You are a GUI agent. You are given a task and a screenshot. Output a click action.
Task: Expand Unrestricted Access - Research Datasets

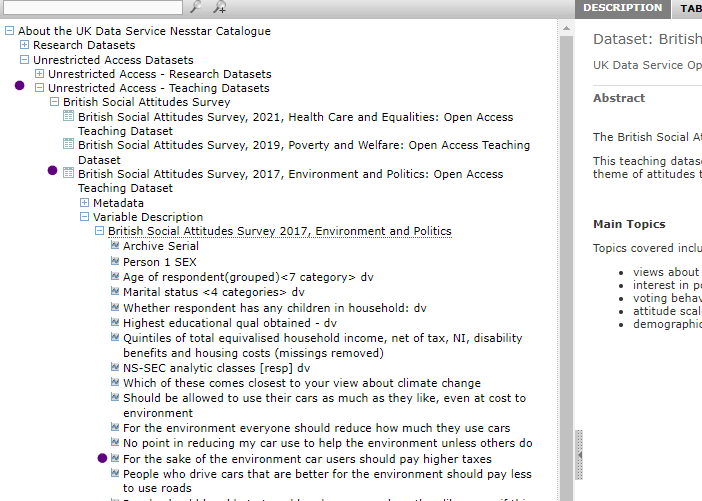point(39,73)
